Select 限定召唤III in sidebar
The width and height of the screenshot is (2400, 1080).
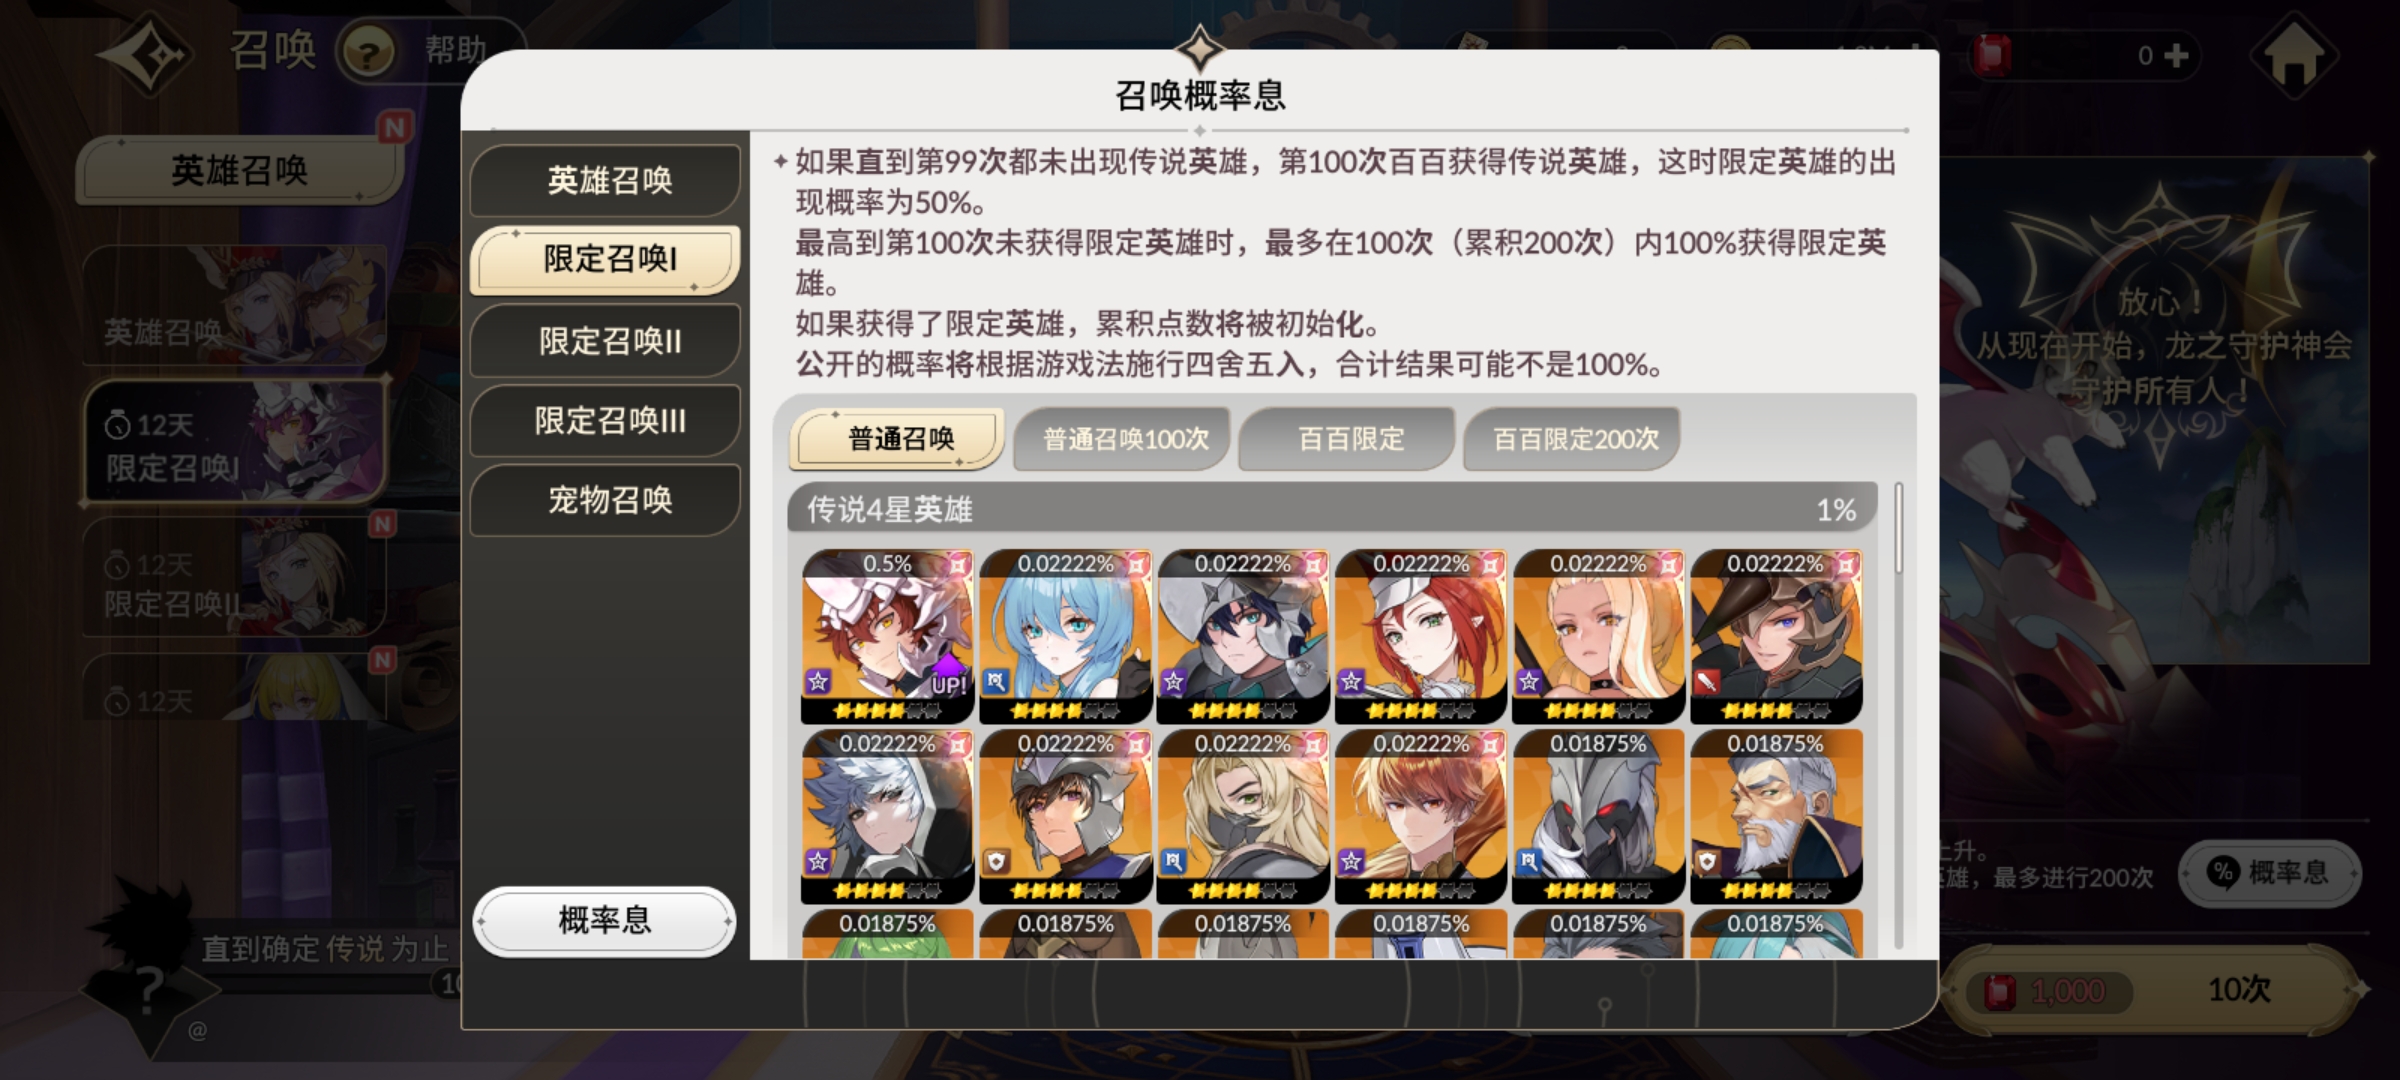click(x=607, y=421)
